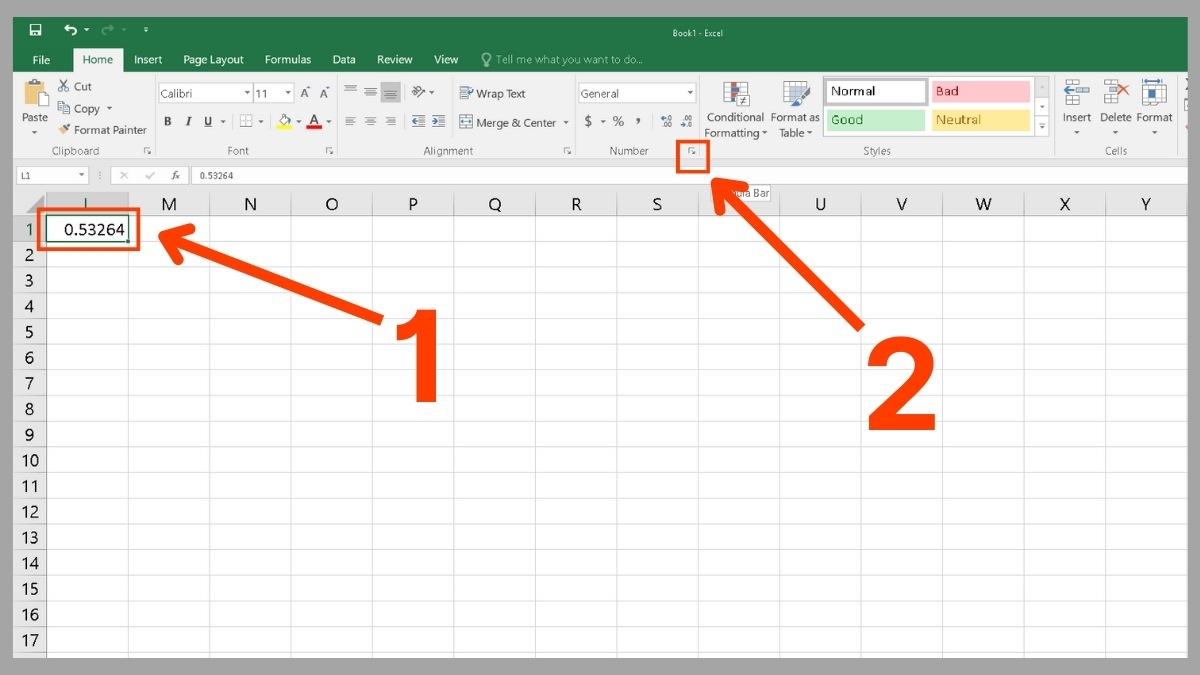Click the Tell me what you want to do box
Viewport: 1200px width, 675px height.
[562, 60]
